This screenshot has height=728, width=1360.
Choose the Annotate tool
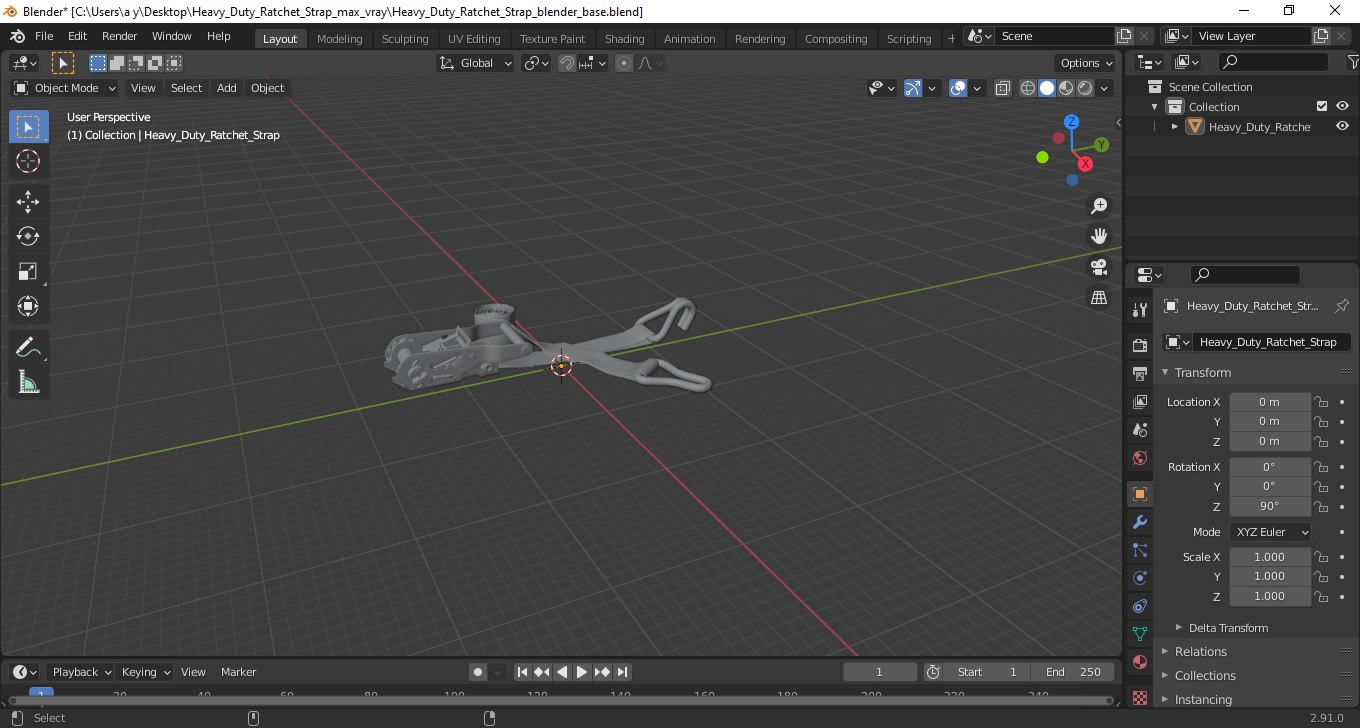(x=28, y=348)
